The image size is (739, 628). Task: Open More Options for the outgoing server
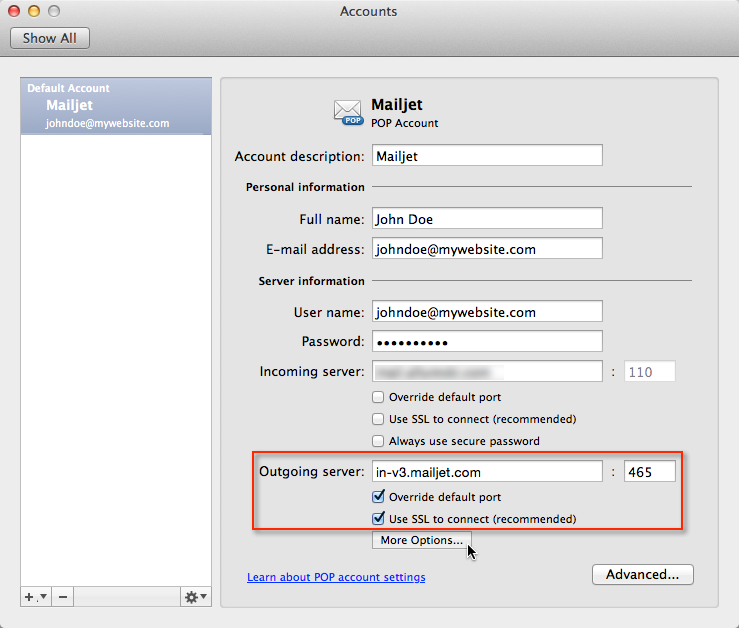(x=421, y=540)
